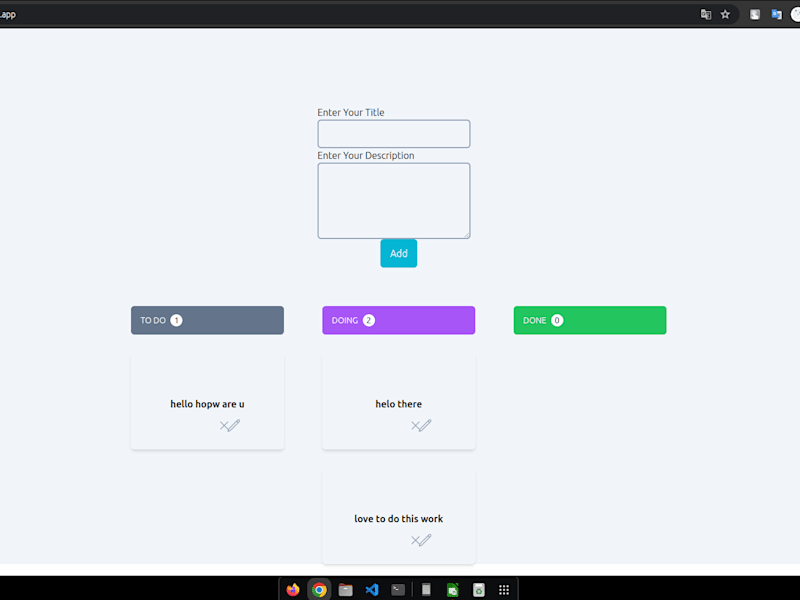Switch to Chrome in the dock
The height and width of the screenshot is (600, 800).
point(319,590)
